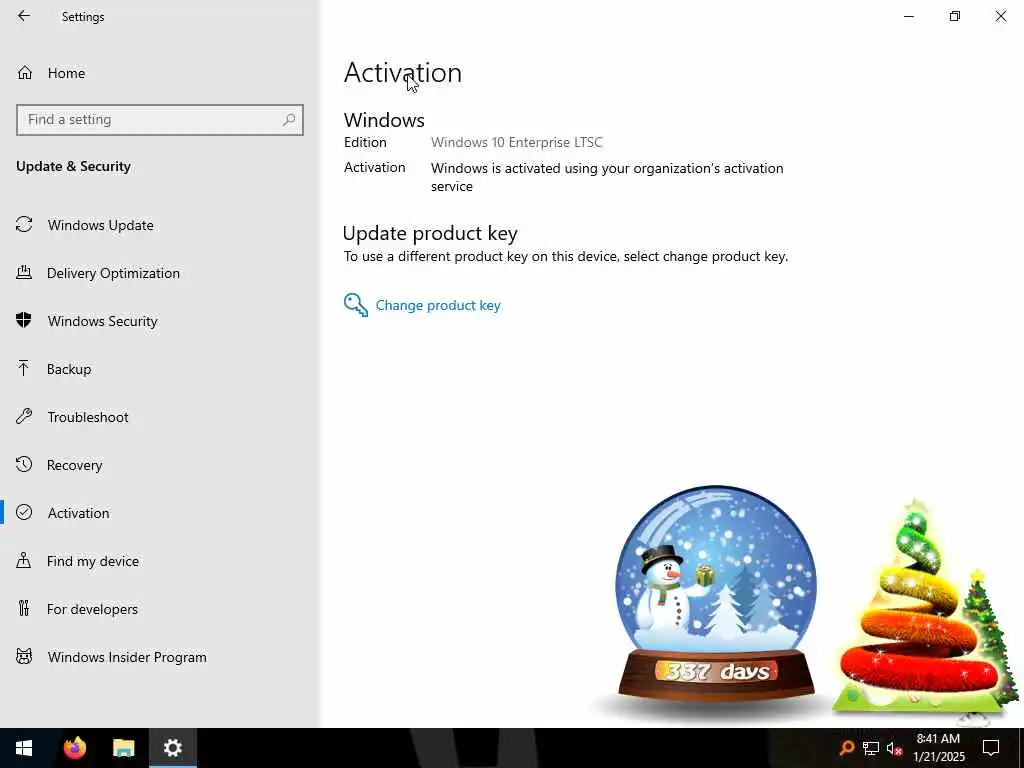The height and width of the screenshot is (768, 1024).
Task: Select the Windows 10 Enterprise LTSC edition text
Action: (517, 142)
